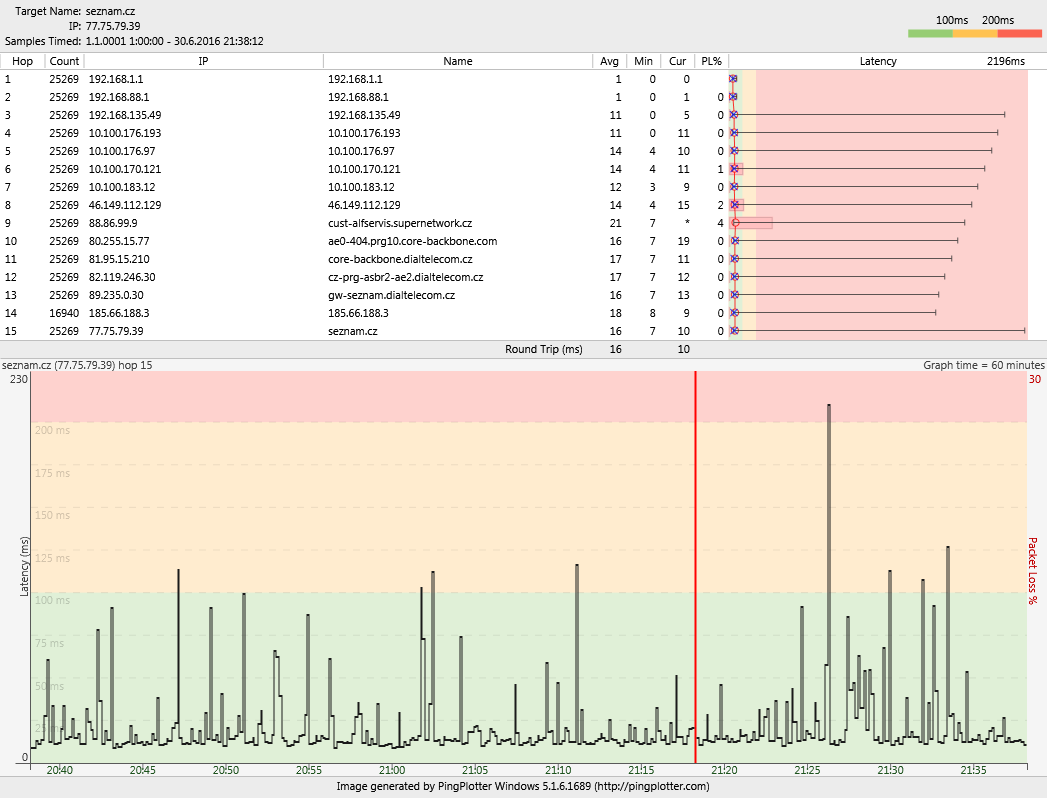Click the Graph time = 60 minutes label
Screen dimensions: 1047x798
click(x=983, y=365)
